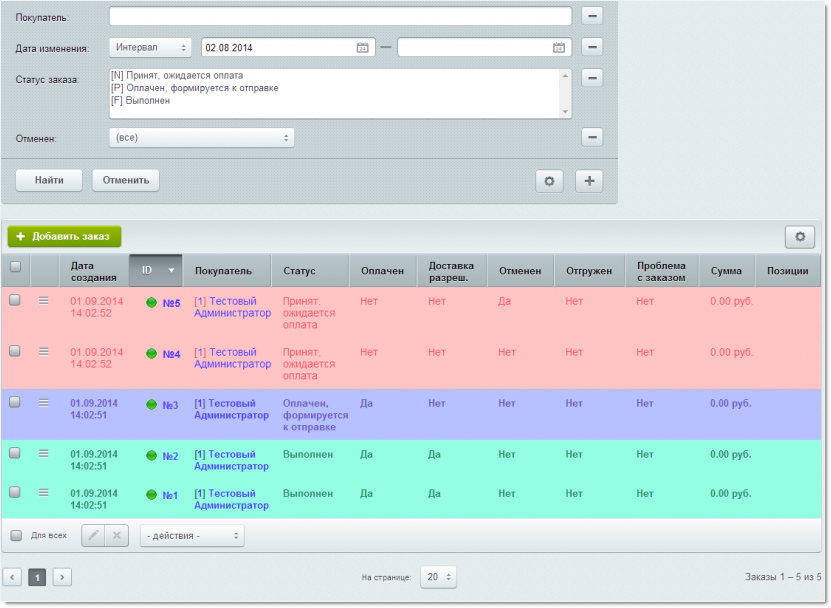Open calendar picker for start date 02.08.2014
Screen dimensions: 831x608
(x=362, y=48)
